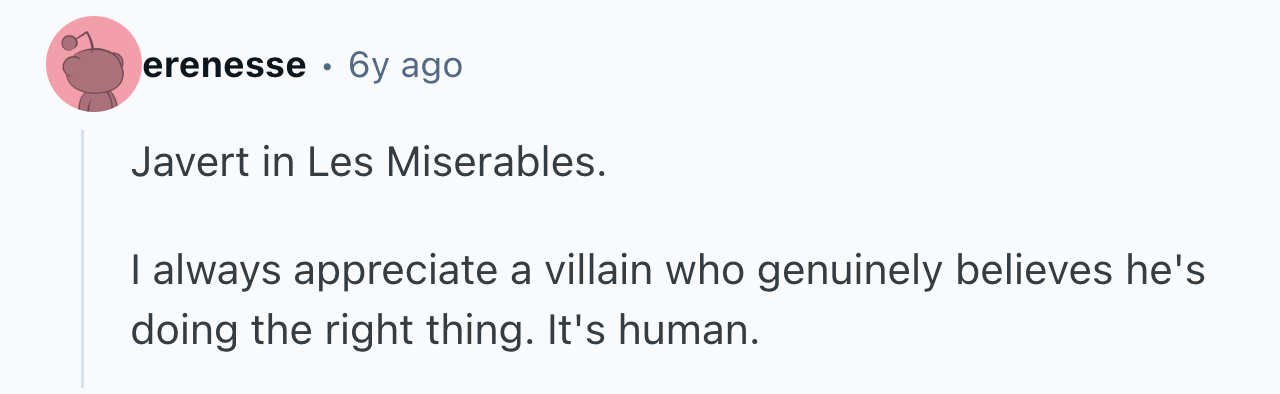Image resolution: width=1280 pixels, height=394 pixels.
Task: Click the word villain in the comment
Action: pyautogui.click(x=587, y=271)
